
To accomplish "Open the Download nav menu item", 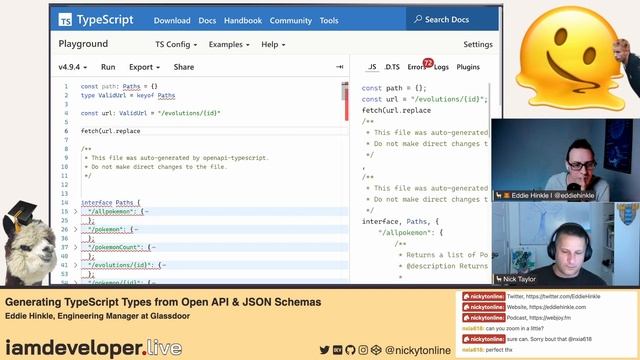I will [x=172, y=20].
